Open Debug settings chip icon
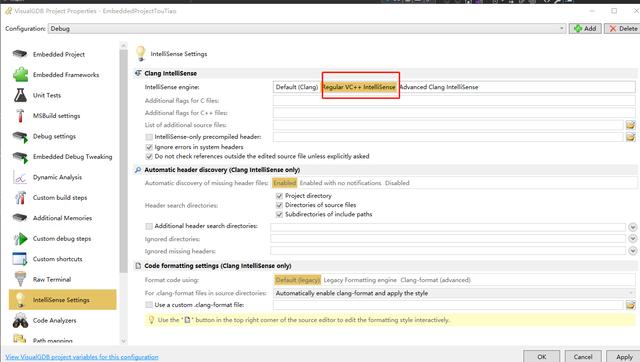The image size is (640, 362). (20, 136)
